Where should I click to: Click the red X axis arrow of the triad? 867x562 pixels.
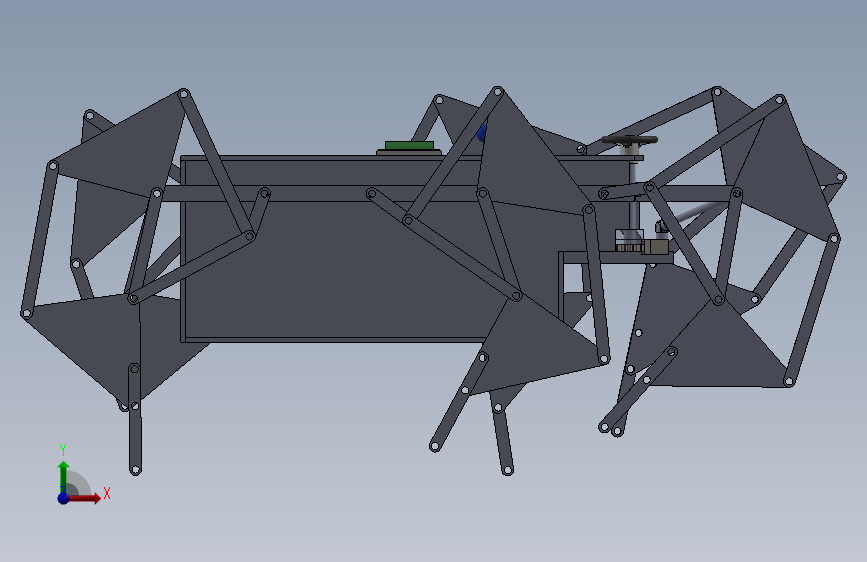[84, 498]
